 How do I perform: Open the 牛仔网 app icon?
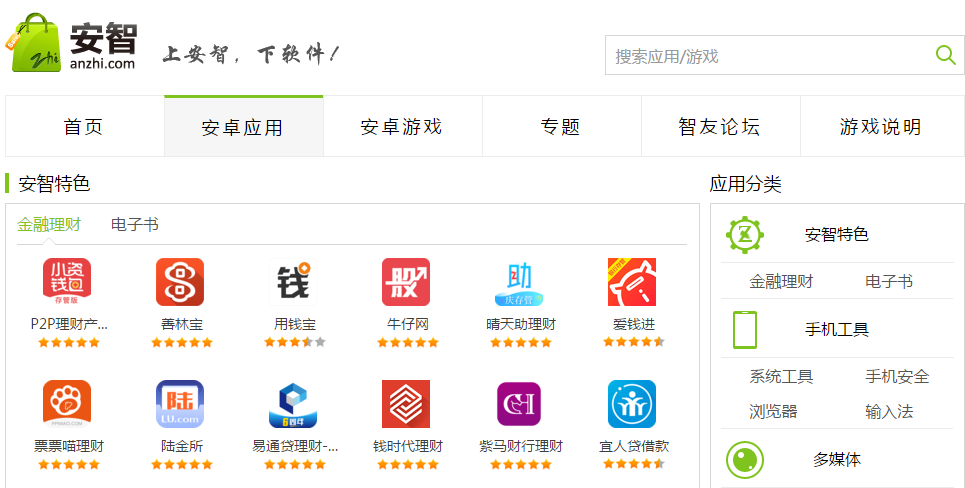tap(406, 282)
